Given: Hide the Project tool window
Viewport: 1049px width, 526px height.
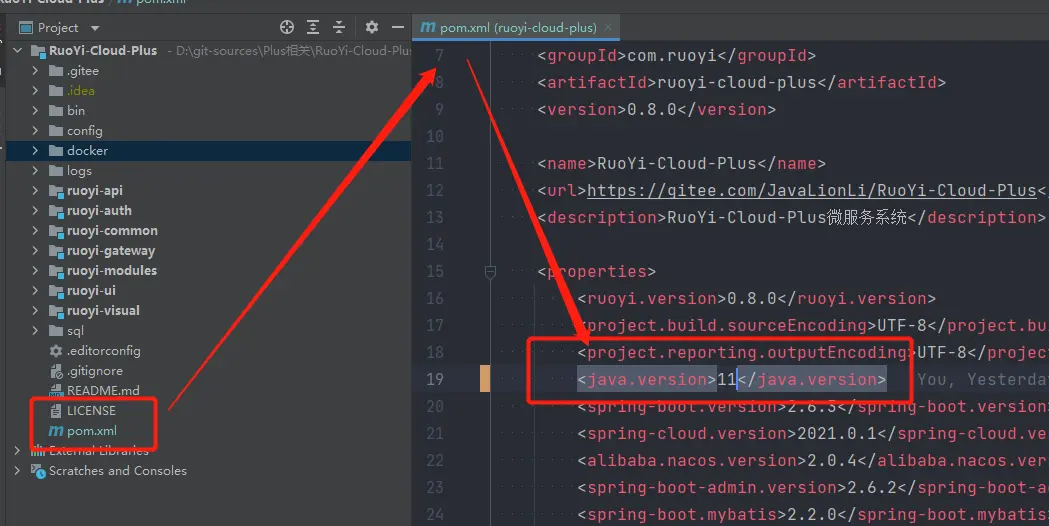Looking at the screenshot, I should coord(397,27).
